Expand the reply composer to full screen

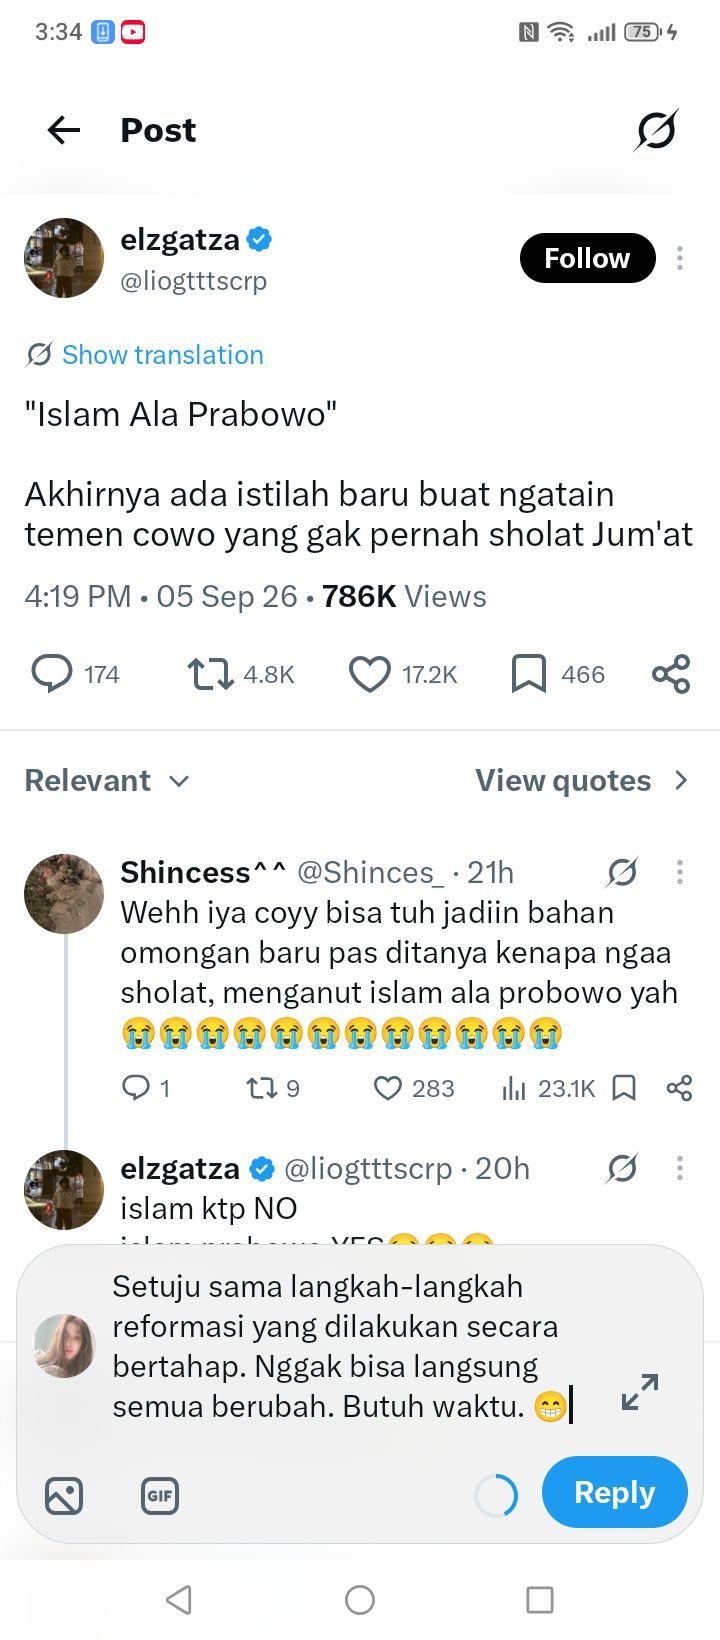click(x=640, y=1392)
